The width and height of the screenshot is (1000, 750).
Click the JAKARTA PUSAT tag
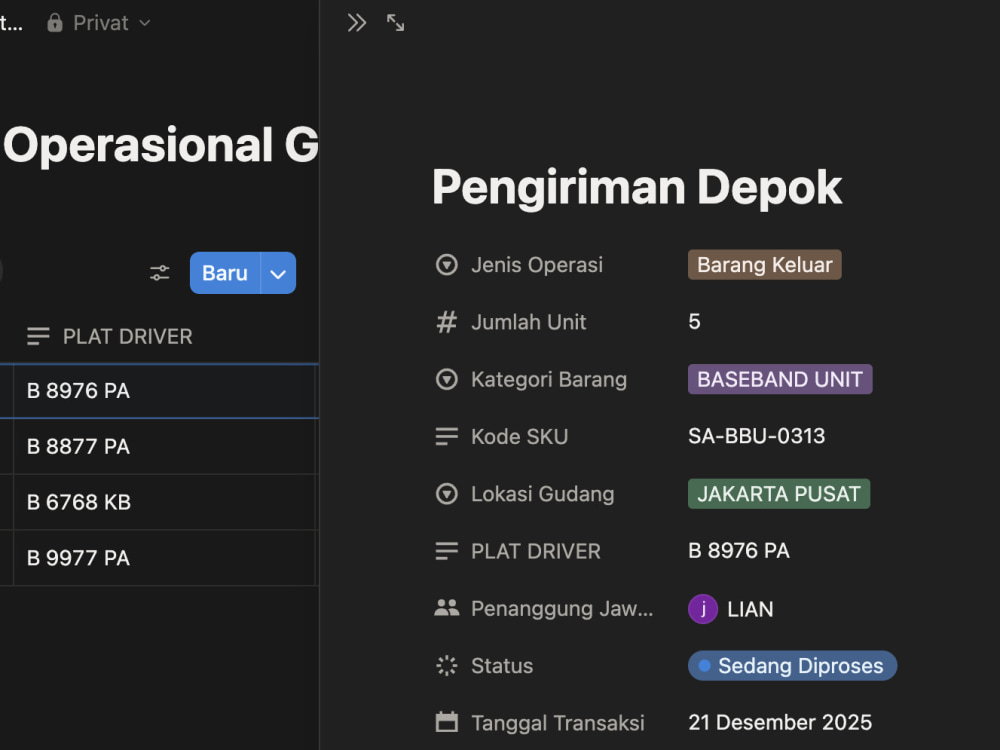tap(779, 494)
